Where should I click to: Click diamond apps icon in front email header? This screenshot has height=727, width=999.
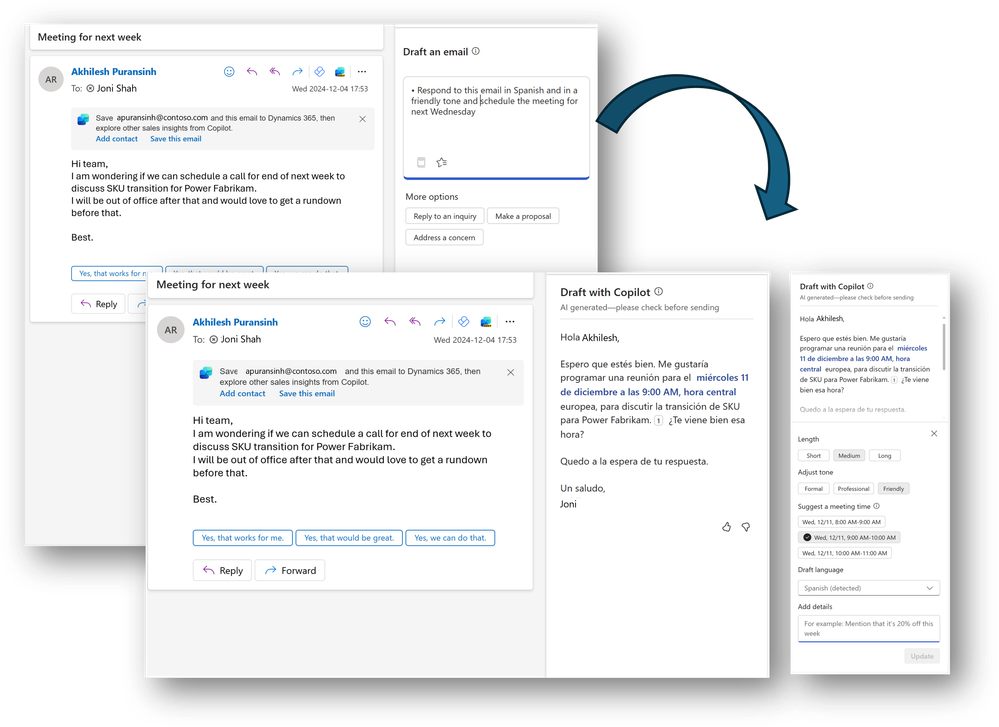(x=464, y=322)
